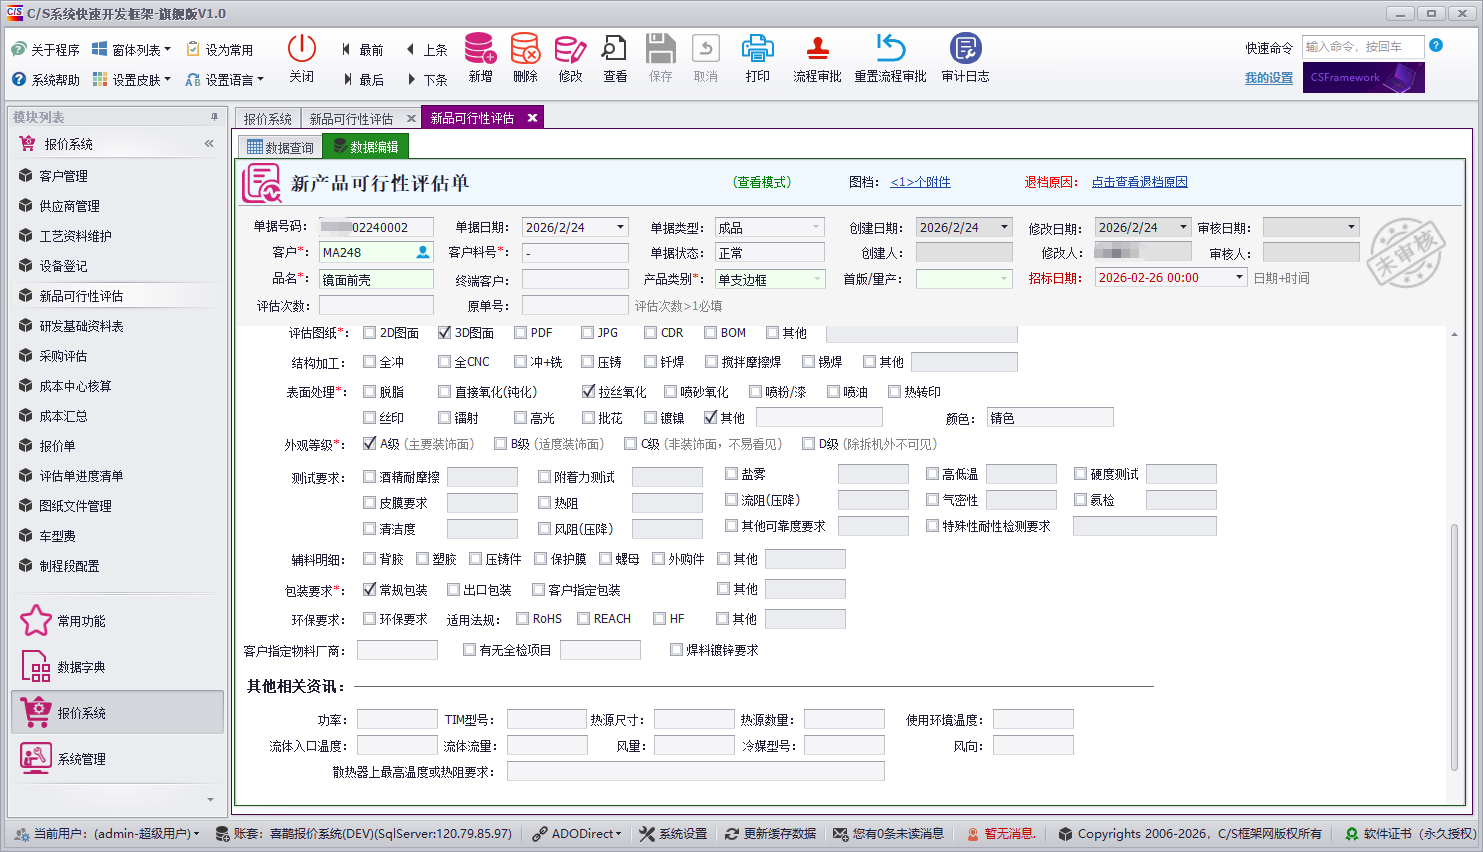Uncheck the 常规包装 checkbox
Viewport: 1483px width, 852px height.
pos(370,590)
